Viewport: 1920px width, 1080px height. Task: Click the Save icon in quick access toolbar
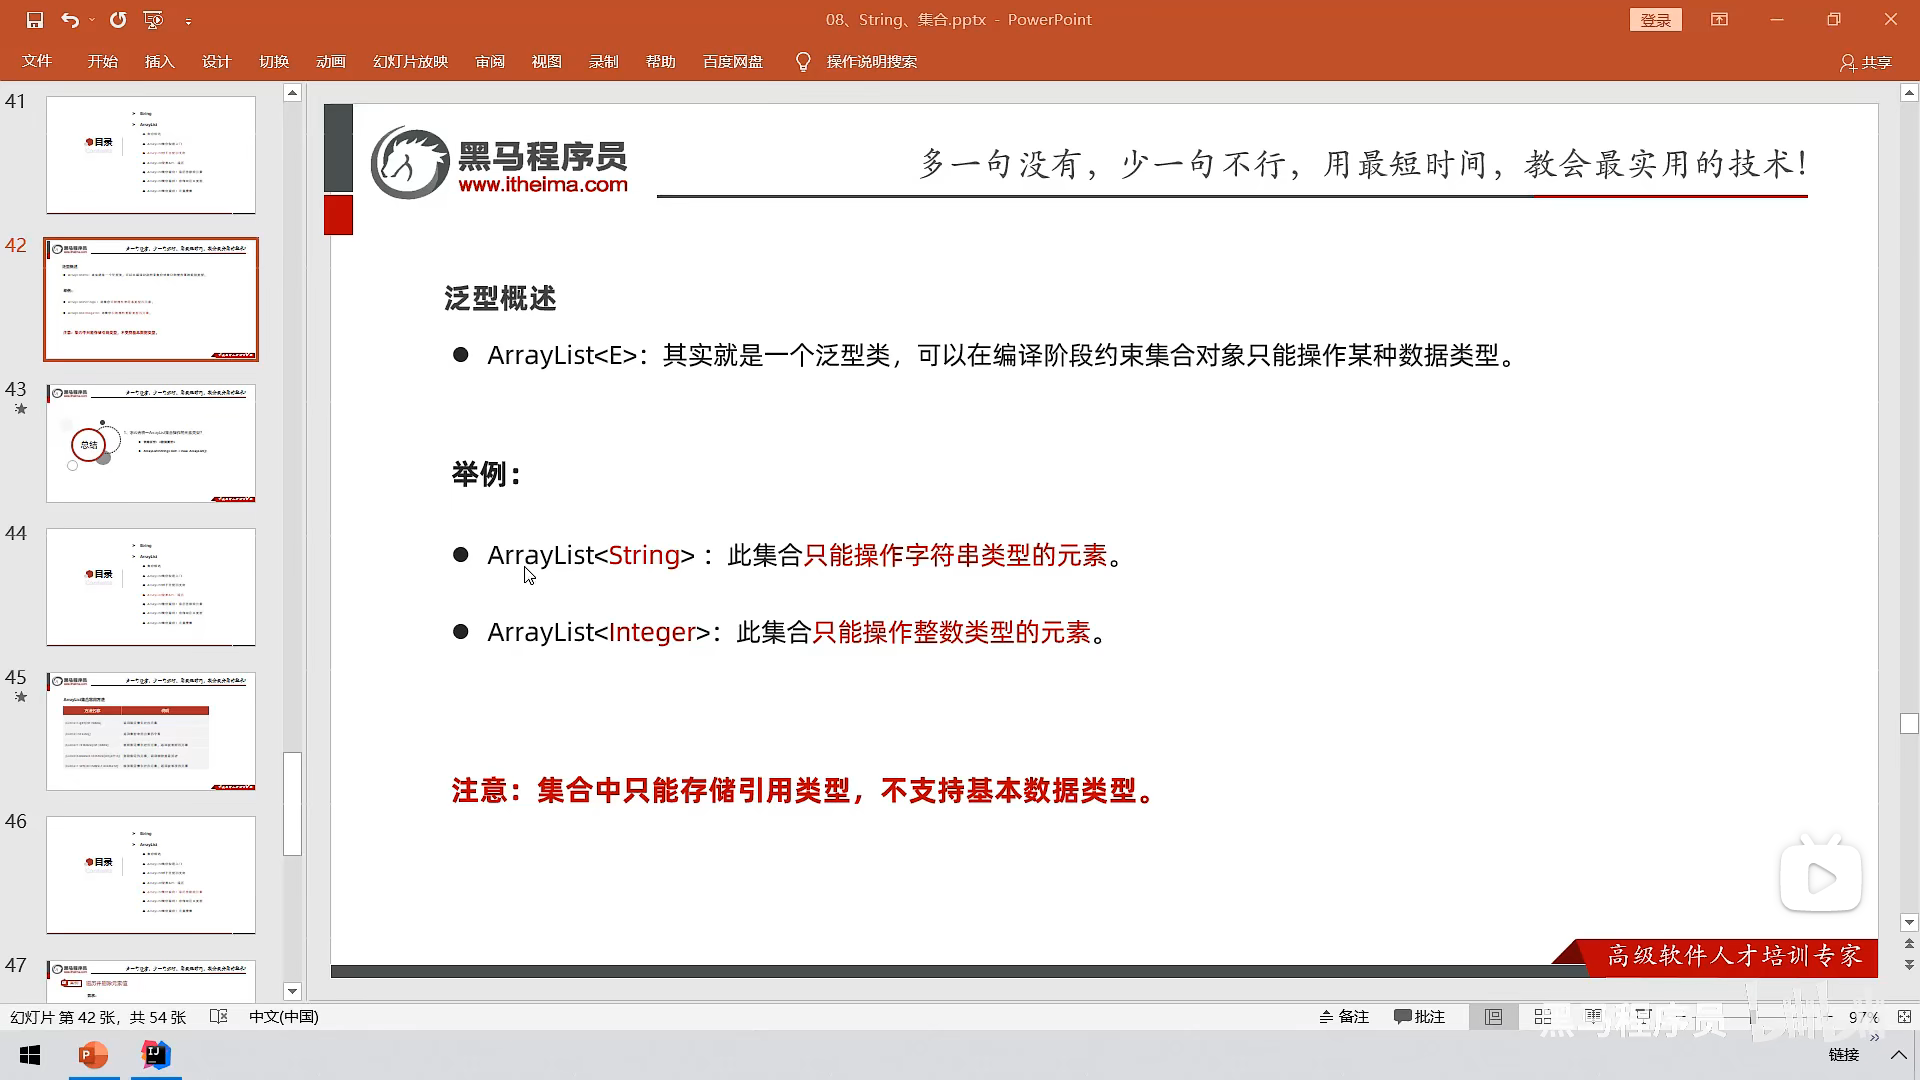point(35,20)
